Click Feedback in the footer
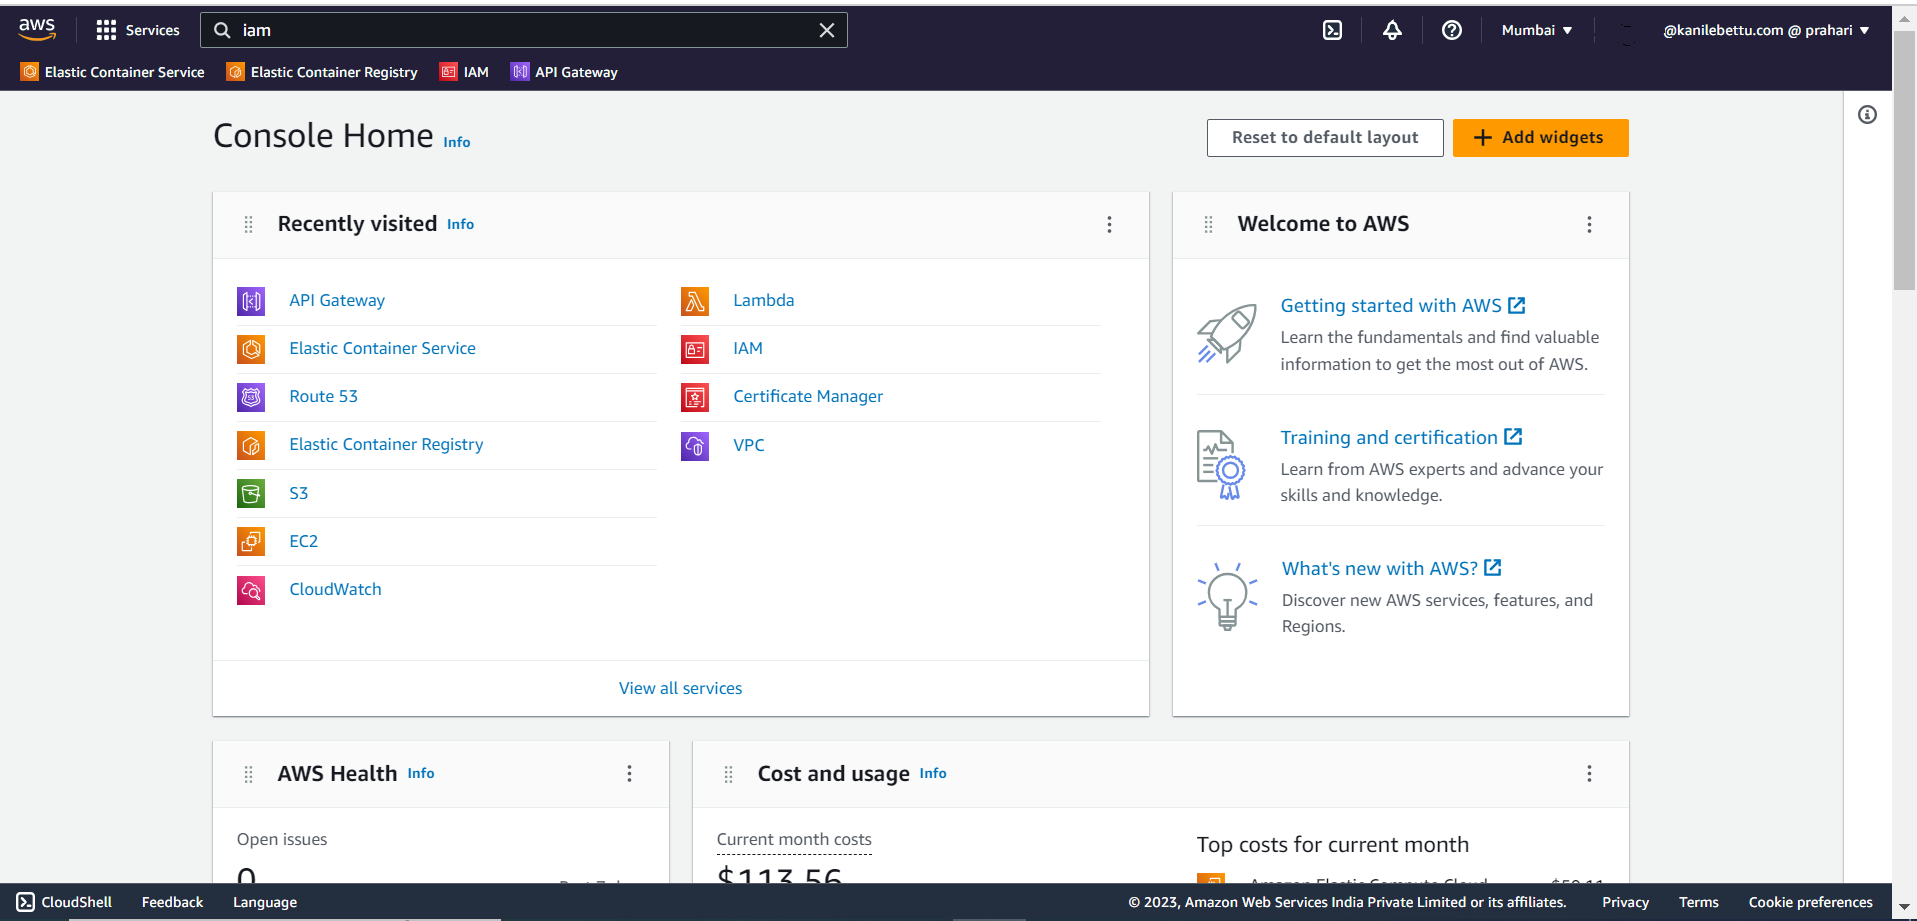1917x921 pixels. [x=172, y=902]
